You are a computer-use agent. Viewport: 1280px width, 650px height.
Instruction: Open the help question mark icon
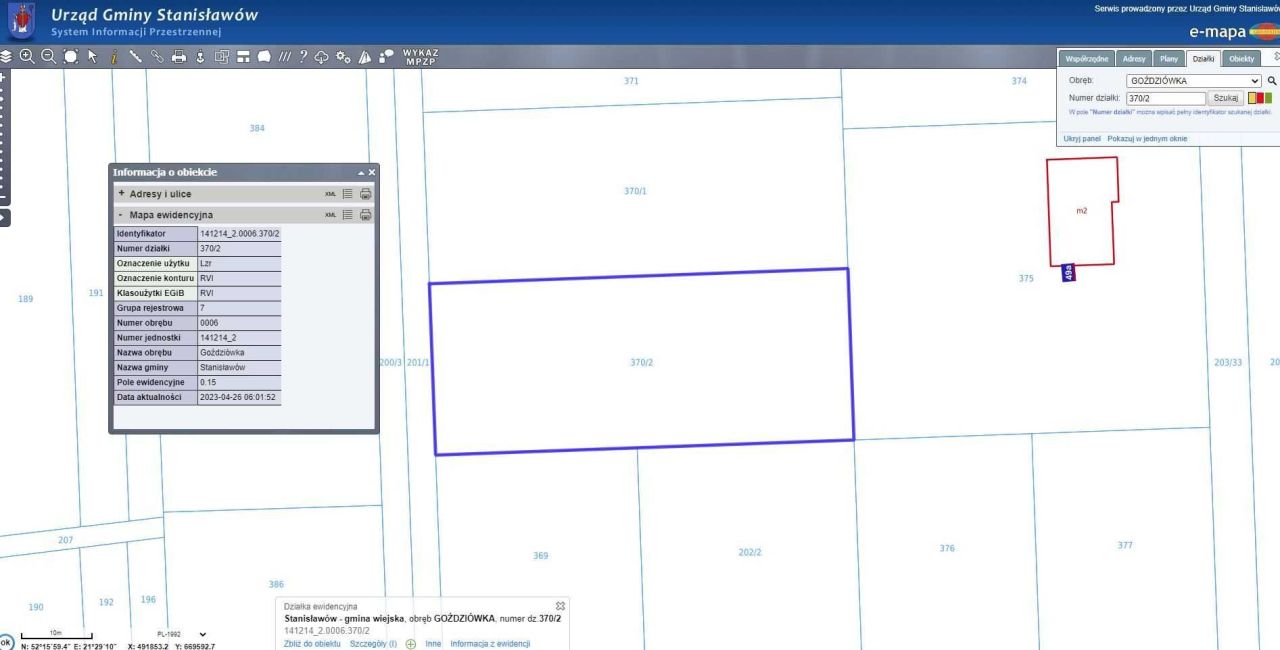point(302,58)
